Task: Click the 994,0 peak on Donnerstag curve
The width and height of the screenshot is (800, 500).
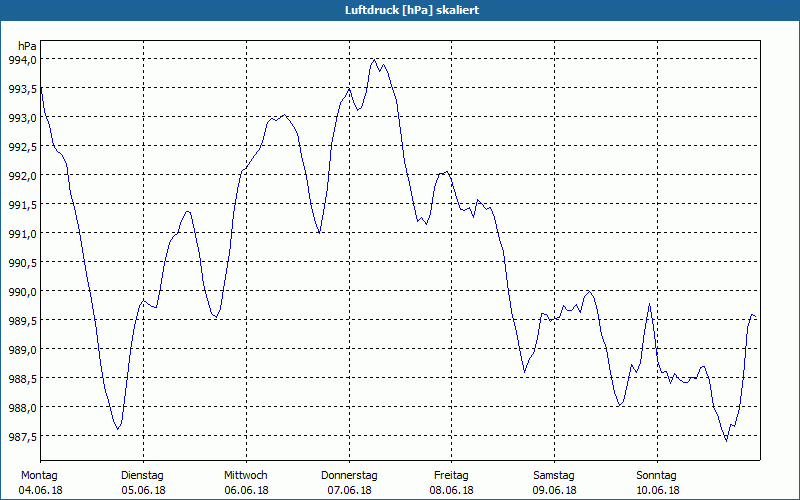Action: click(374, 59)
